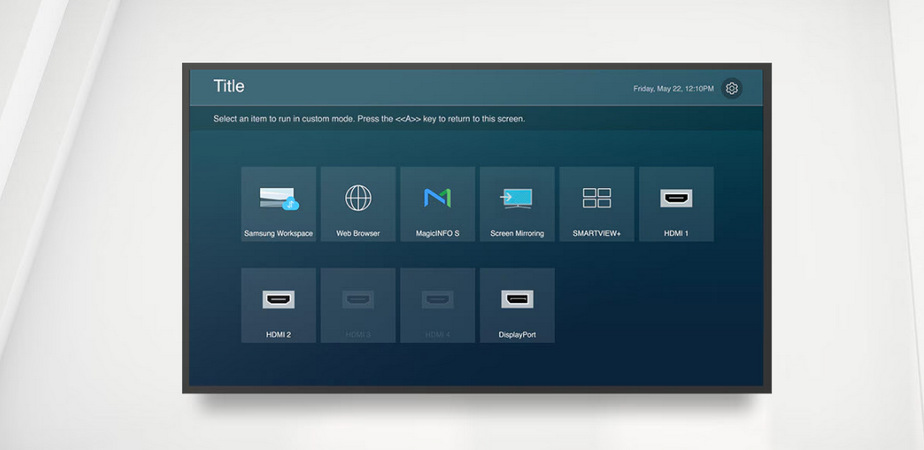Launch Web Browser via globe icon
924x450 pixels.
(358, 198)
